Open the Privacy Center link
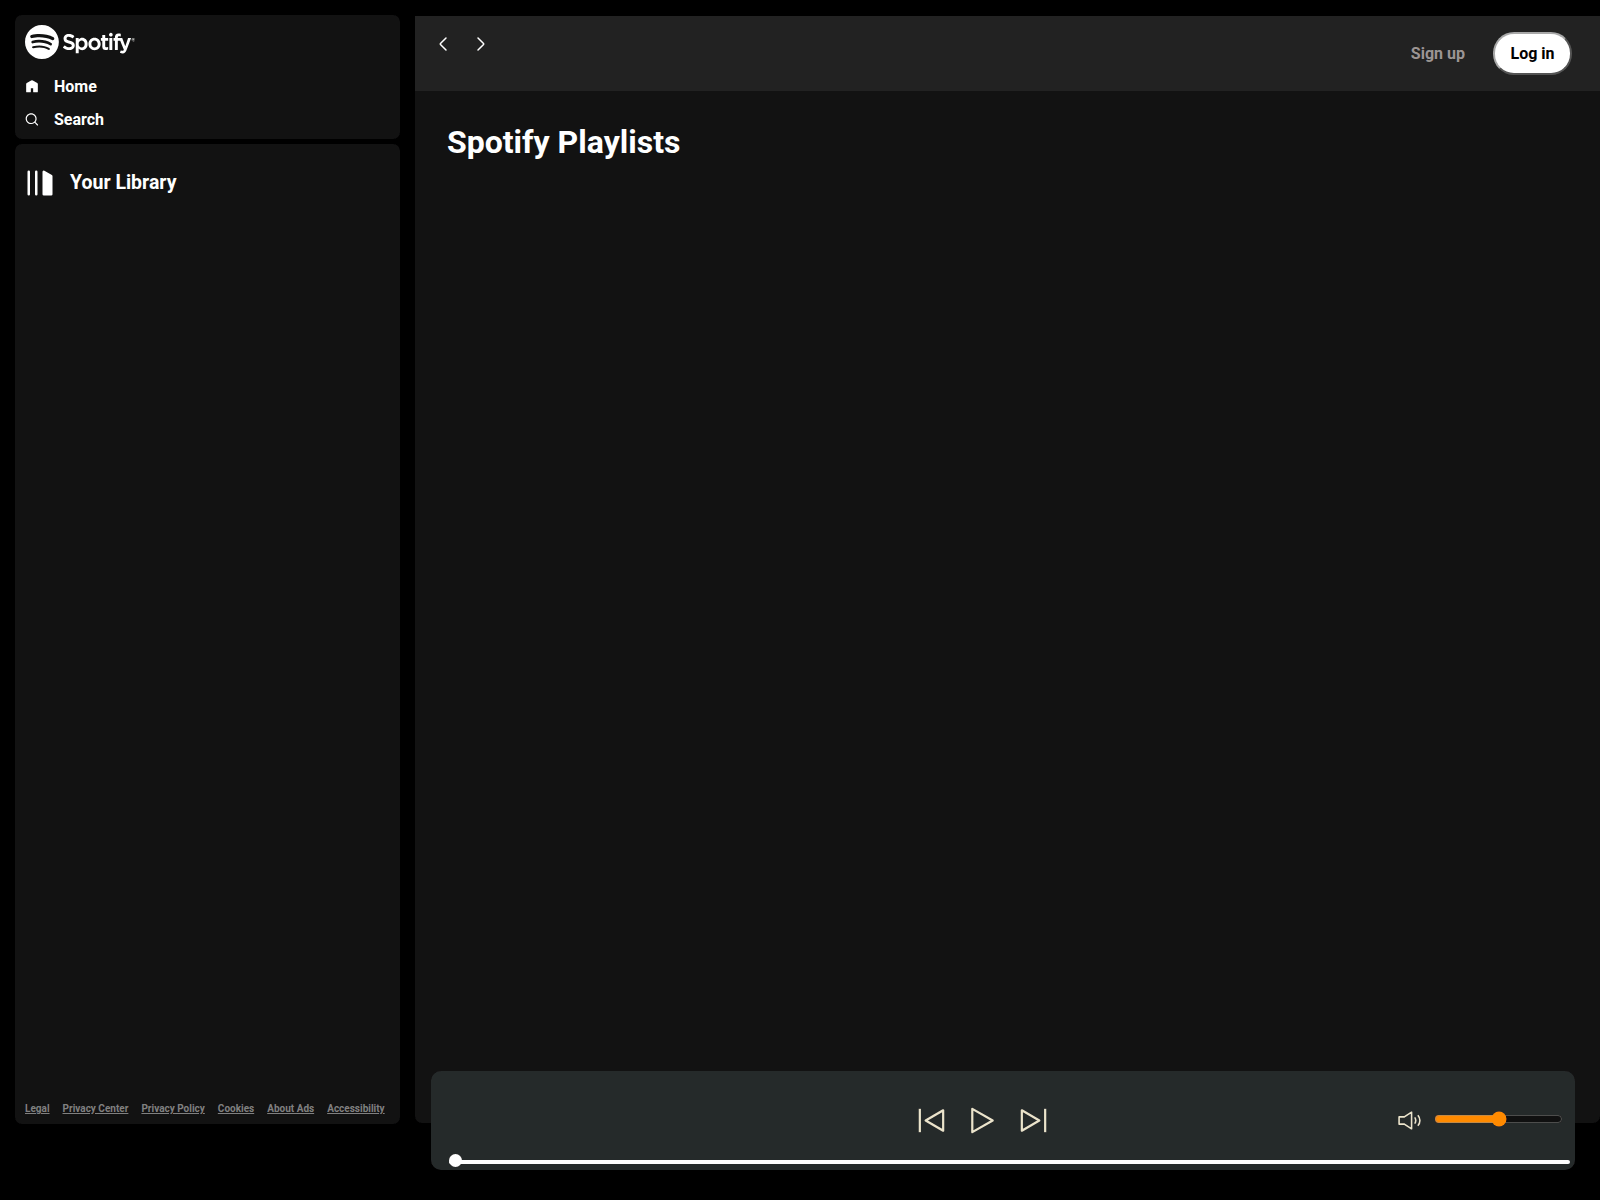1600x1200 pixels. 95,1108
